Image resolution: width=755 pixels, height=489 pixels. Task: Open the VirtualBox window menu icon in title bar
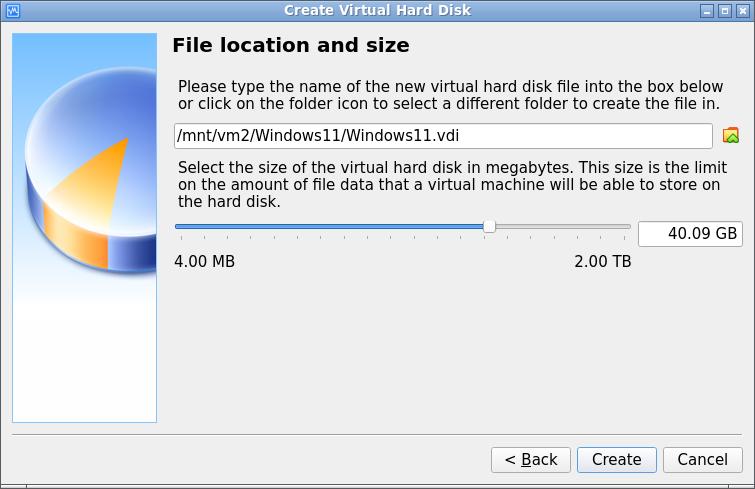13,10
